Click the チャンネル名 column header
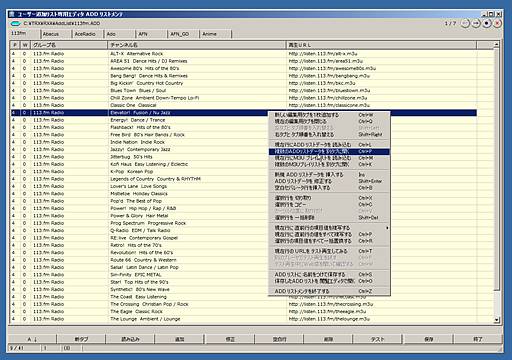The width and height of the screenshot is (512, 360). click(197, 45)
